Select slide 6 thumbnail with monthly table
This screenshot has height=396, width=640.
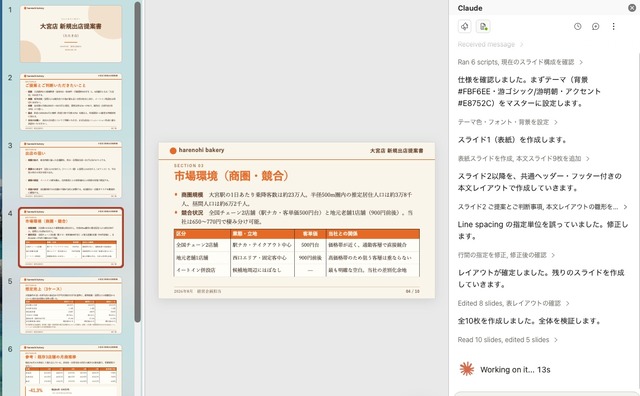71,370
